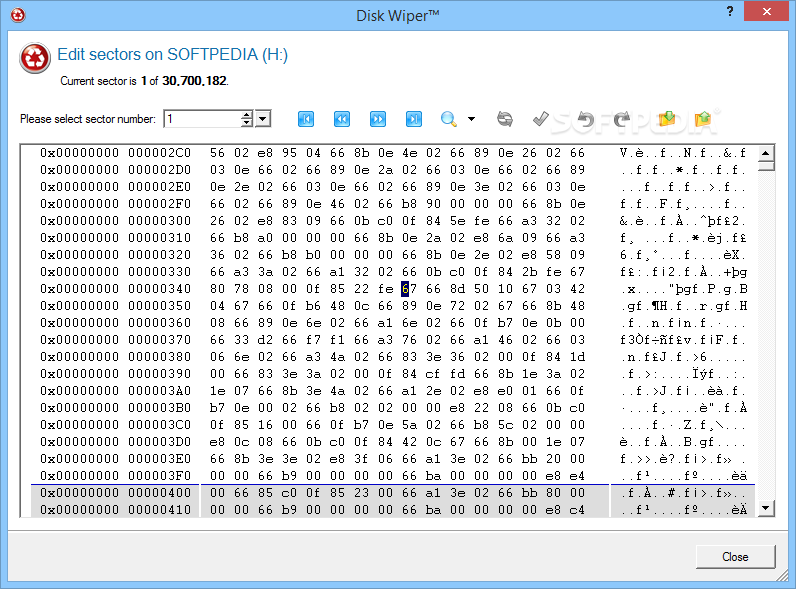Click first byte 56 in row 000002C0
Viewport: 796px width, 589px height.
click(217, 153)
